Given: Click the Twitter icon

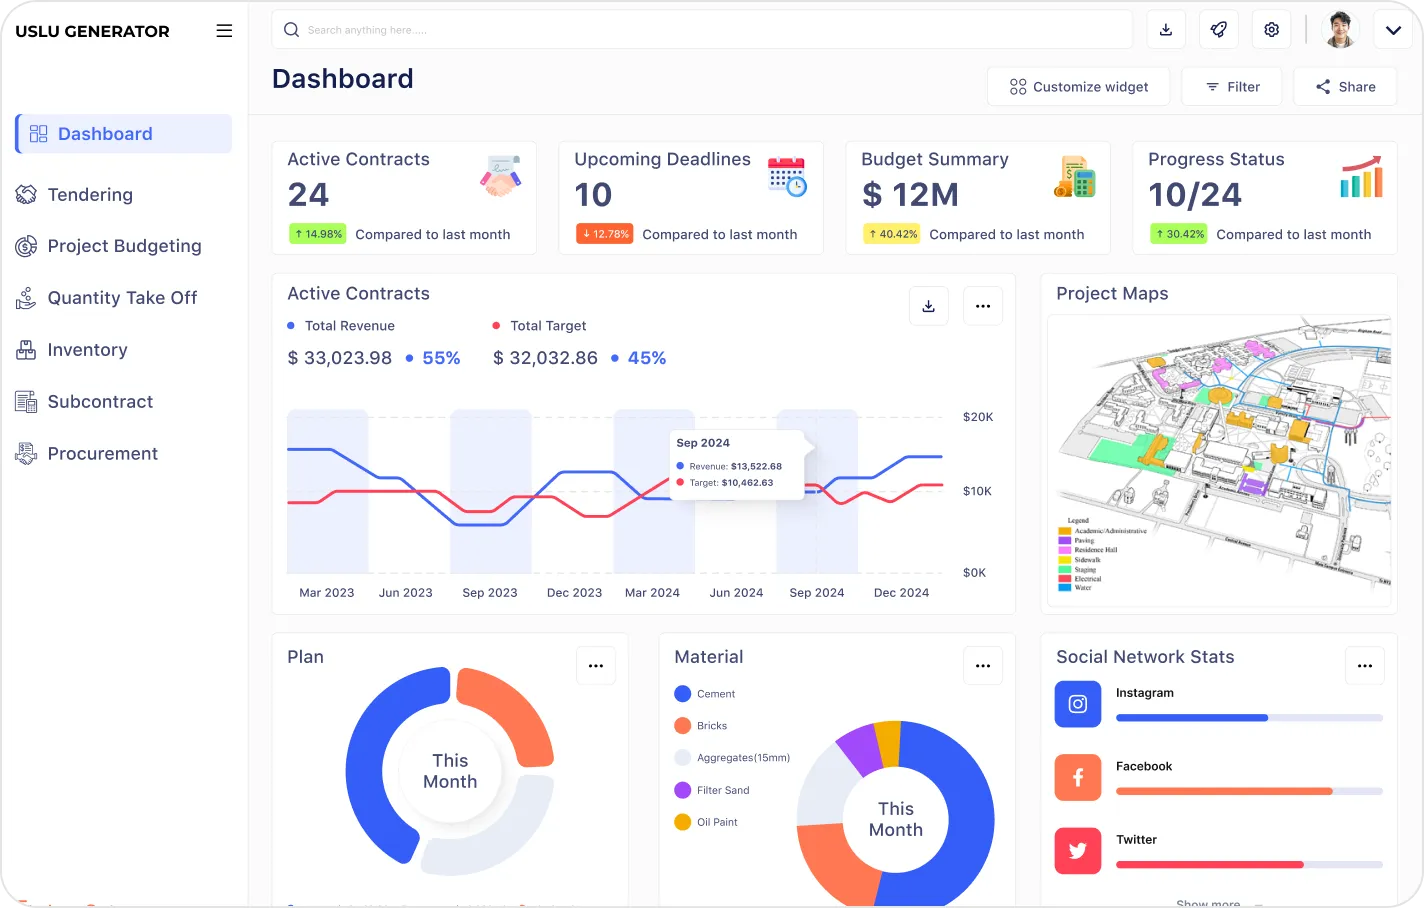Looking at the screenshot, I should click(1078, 851).
